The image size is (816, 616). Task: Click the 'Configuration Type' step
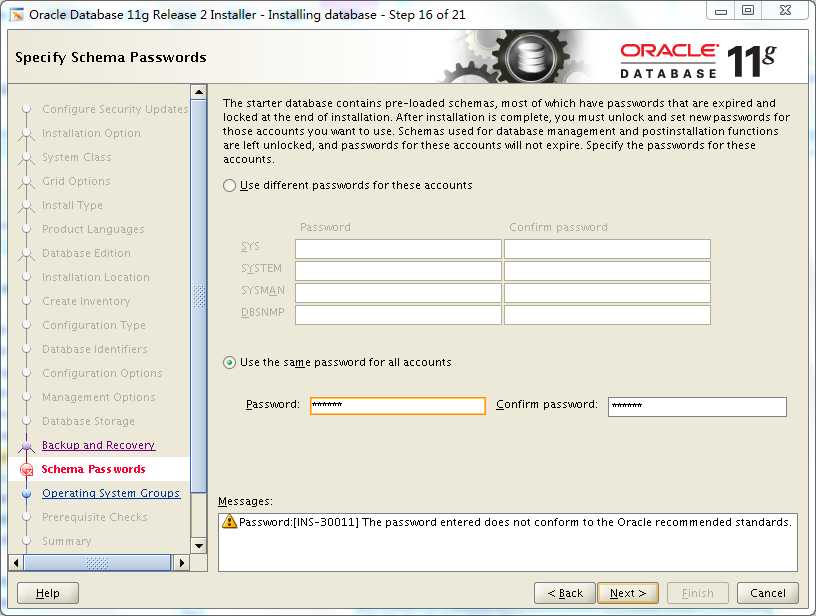tap(94, 325)
